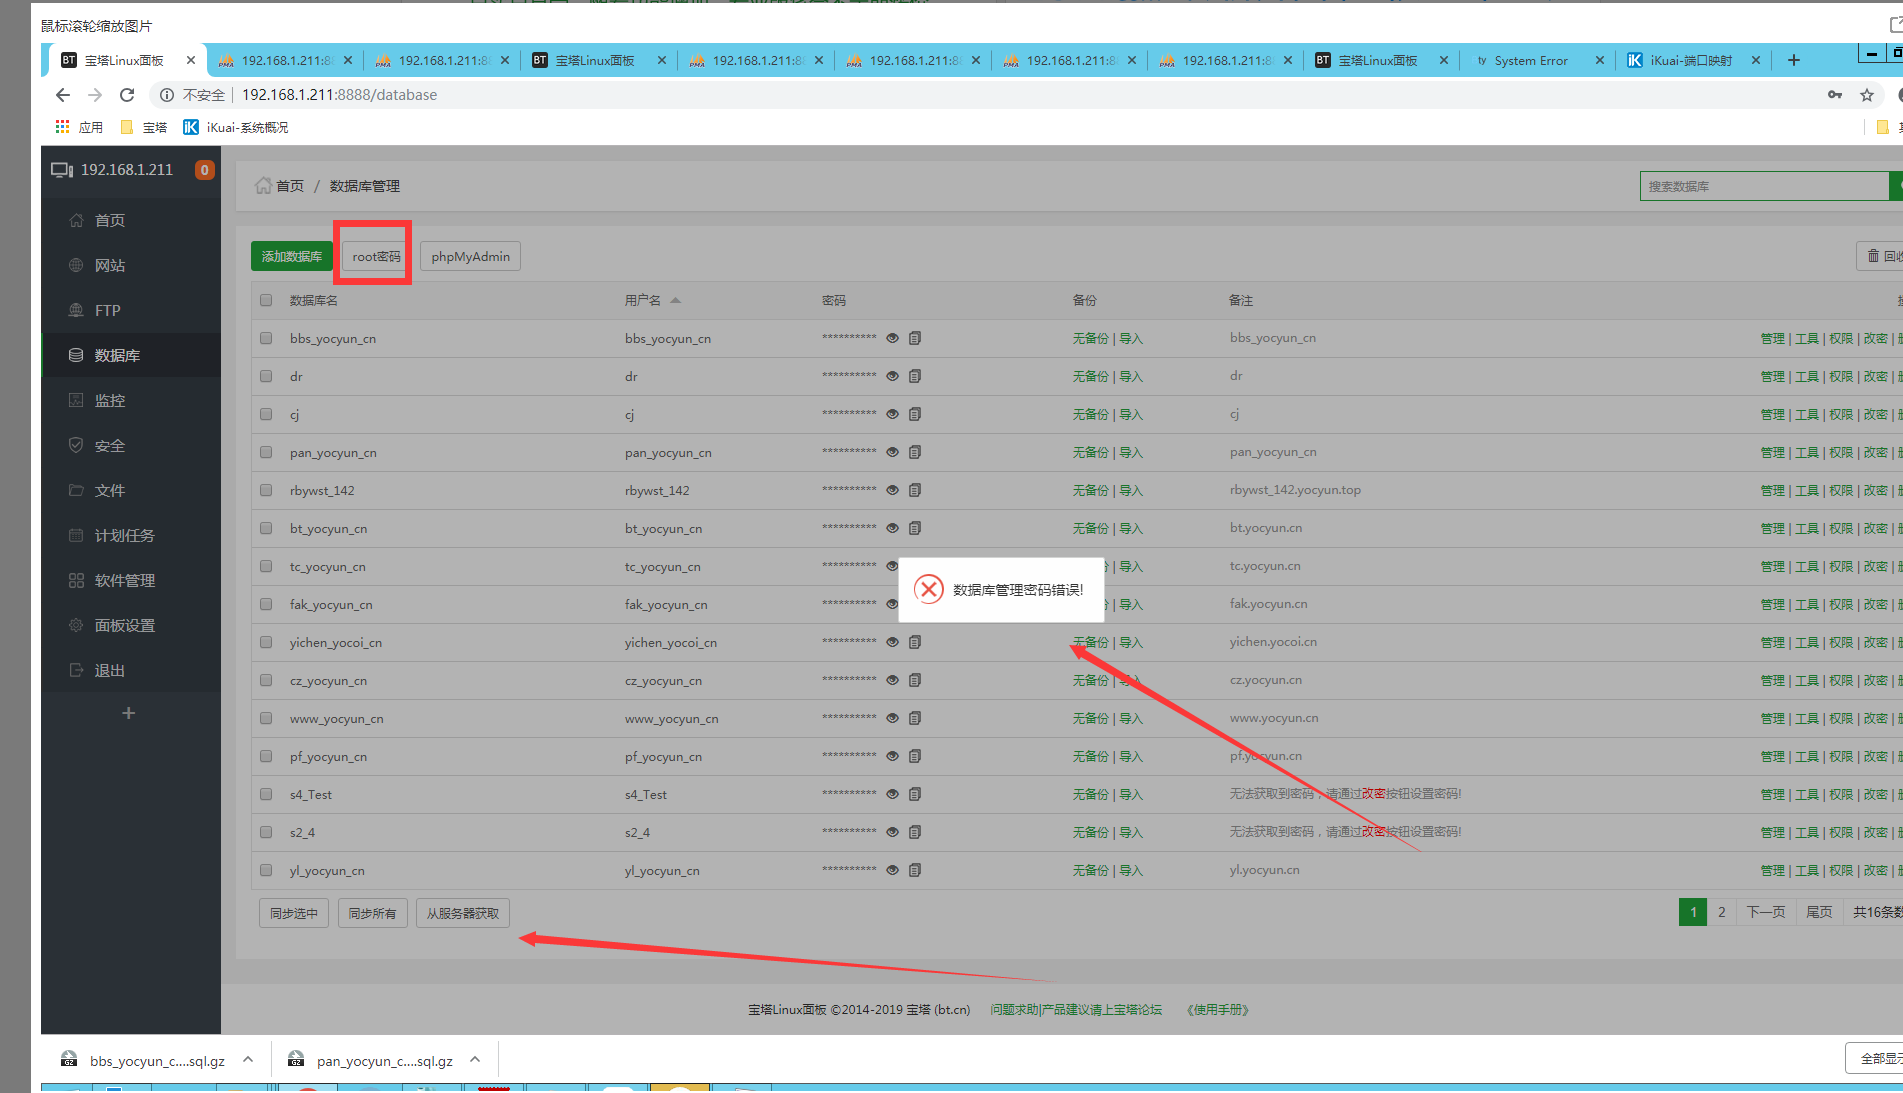Click 尾页 pagination link
The width and height of the screenshot is (1903, 1093).
[x=1819, y=912]
